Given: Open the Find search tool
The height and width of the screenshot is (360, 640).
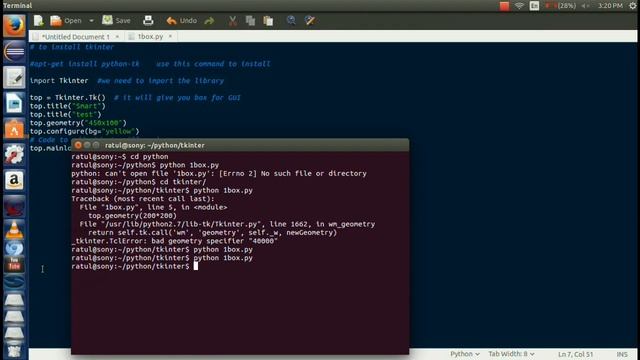Looking at the screenshot, I should click(291, 20).
